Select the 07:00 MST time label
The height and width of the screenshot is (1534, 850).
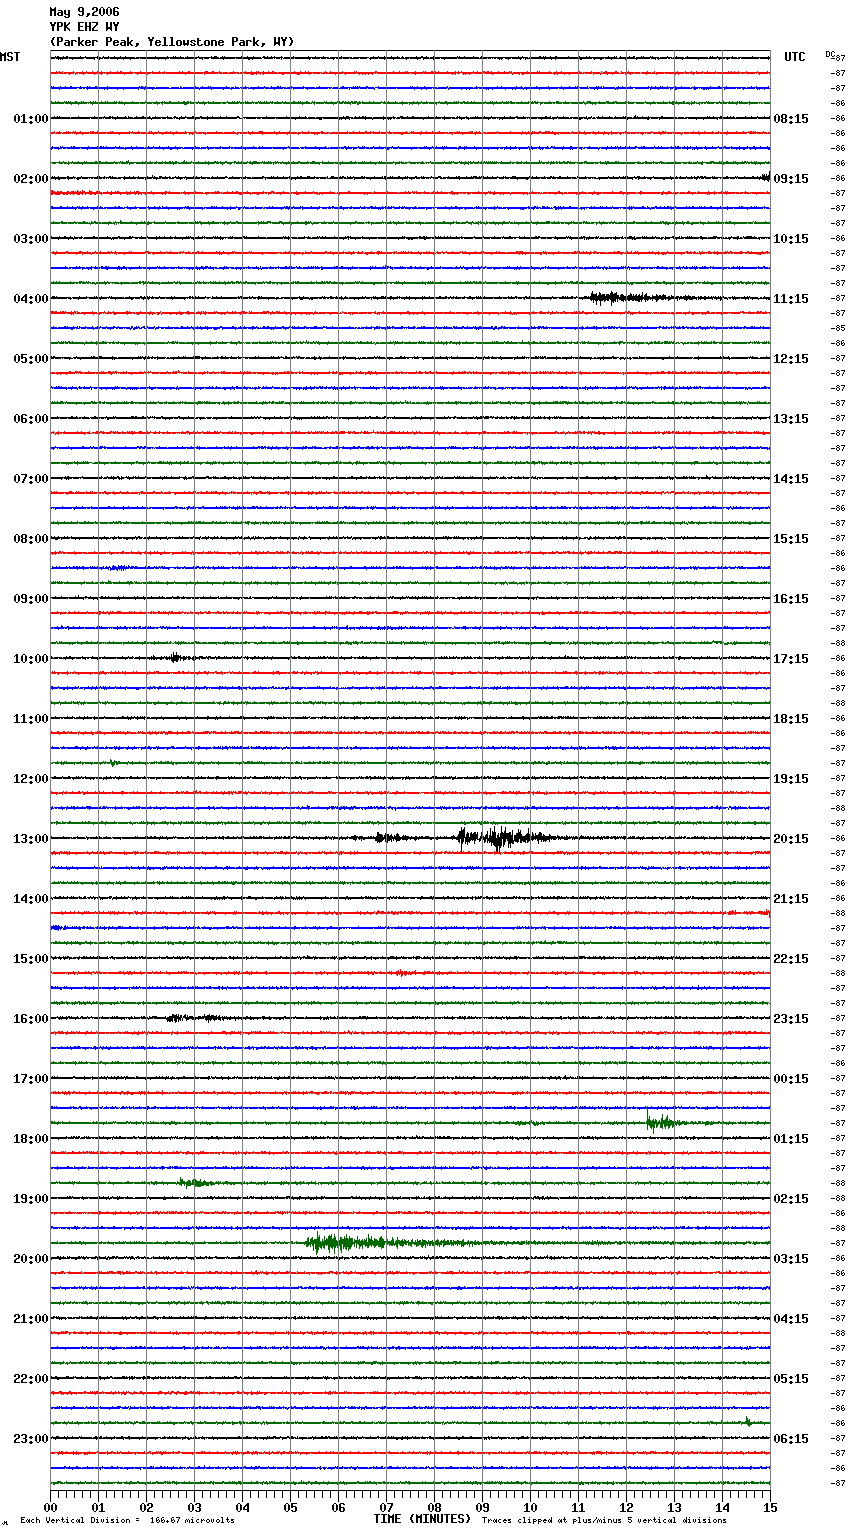[31, 479]
